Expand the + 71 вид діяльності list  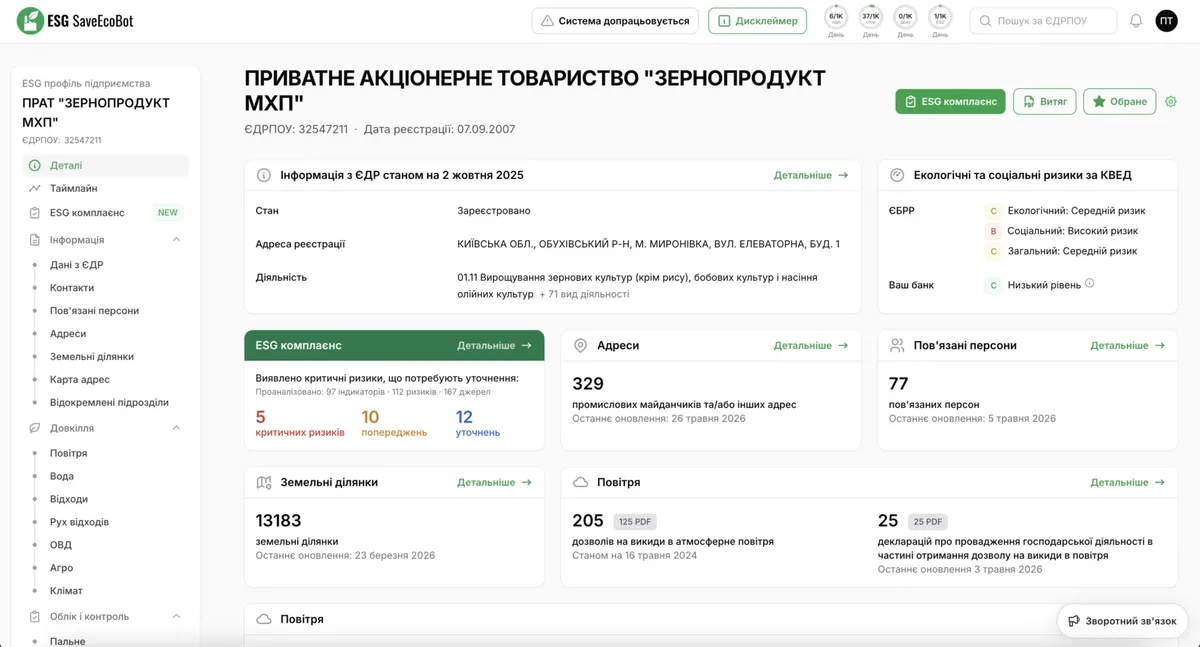[x=584, y=295]
